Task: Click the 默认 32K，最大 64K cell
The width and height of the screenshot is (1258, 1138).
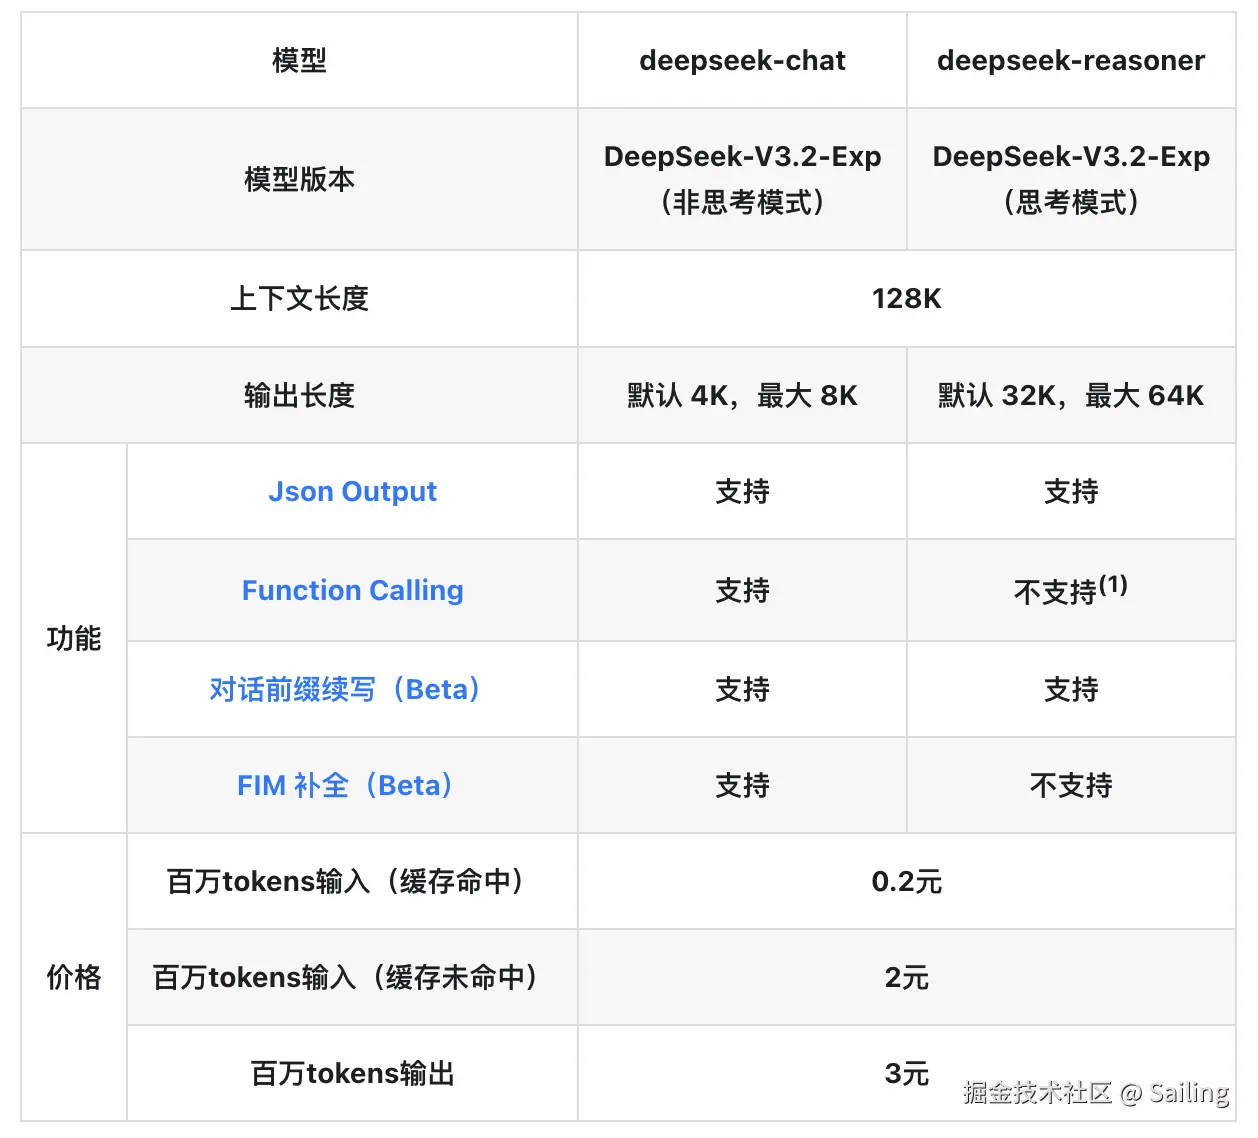Action: coord(1070,396)
